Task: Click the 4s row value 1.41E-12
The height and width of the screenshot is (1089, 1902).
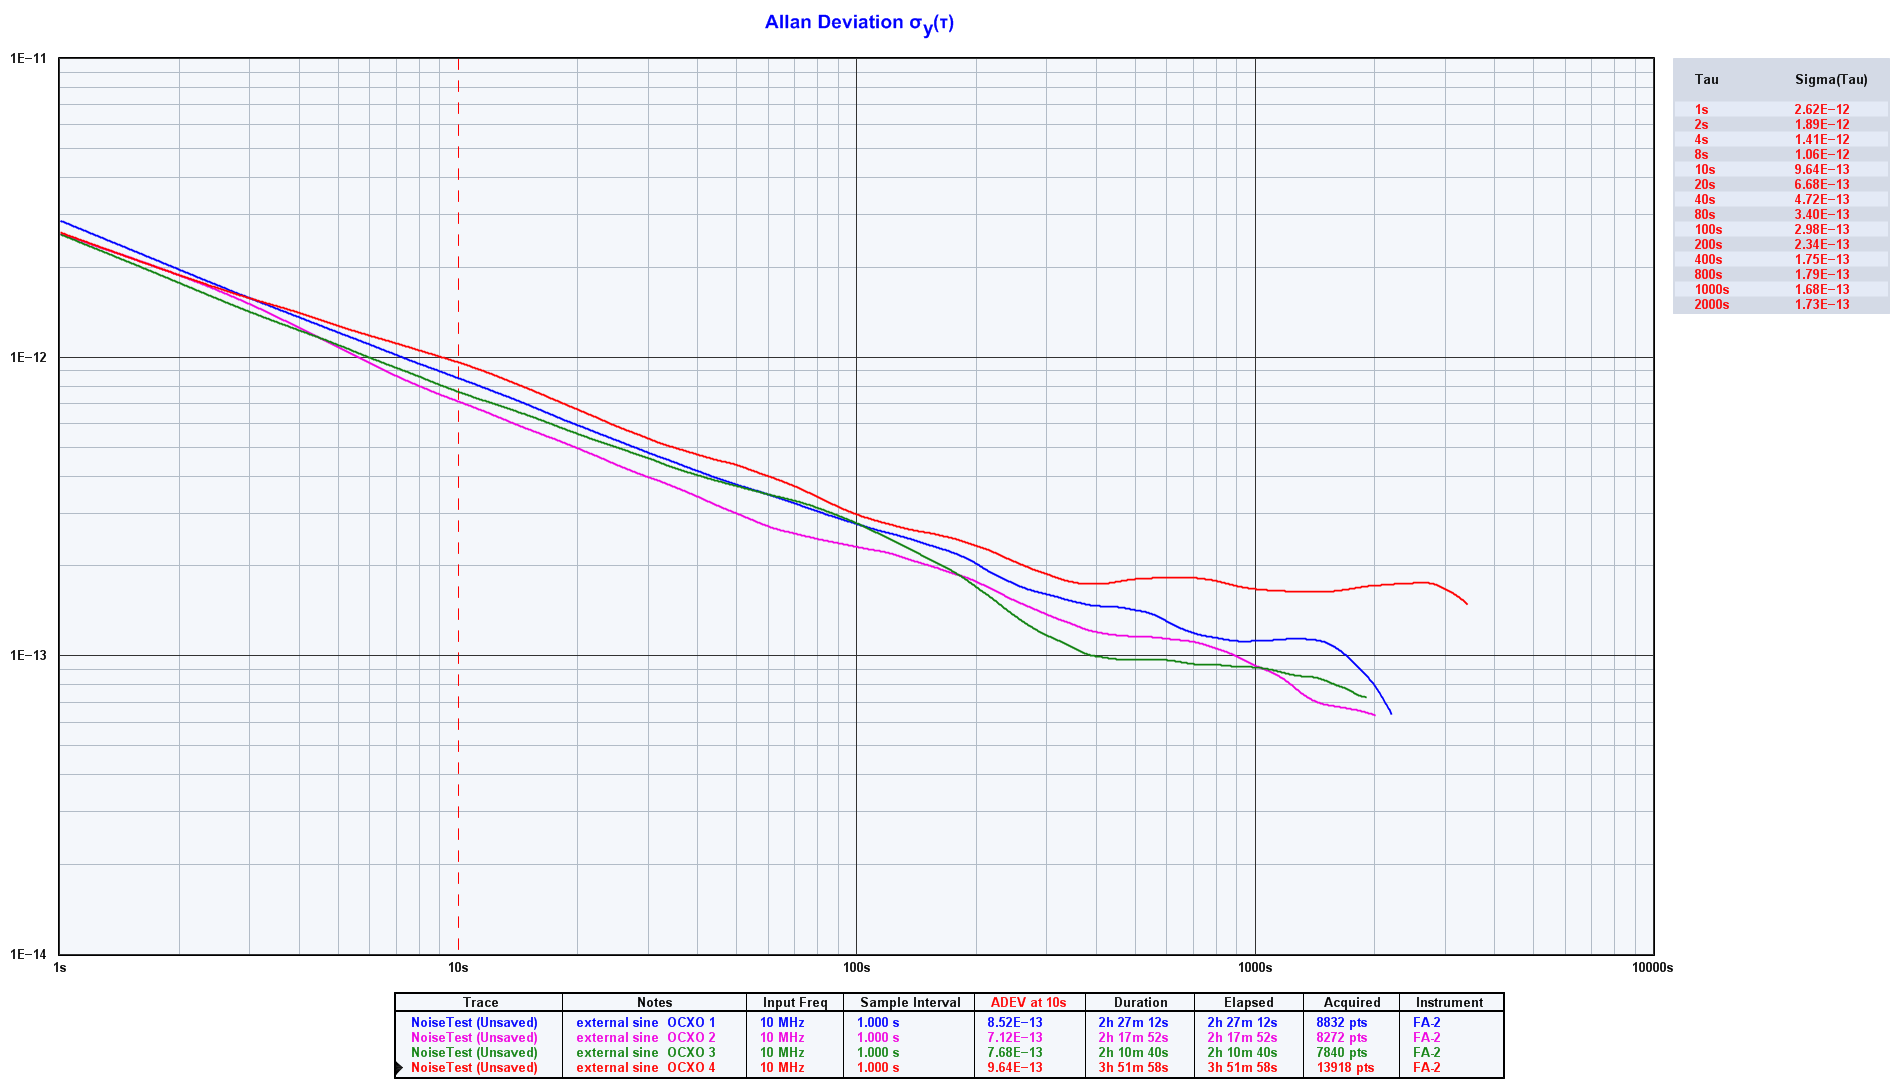Action: click(x=1822, y=140)
